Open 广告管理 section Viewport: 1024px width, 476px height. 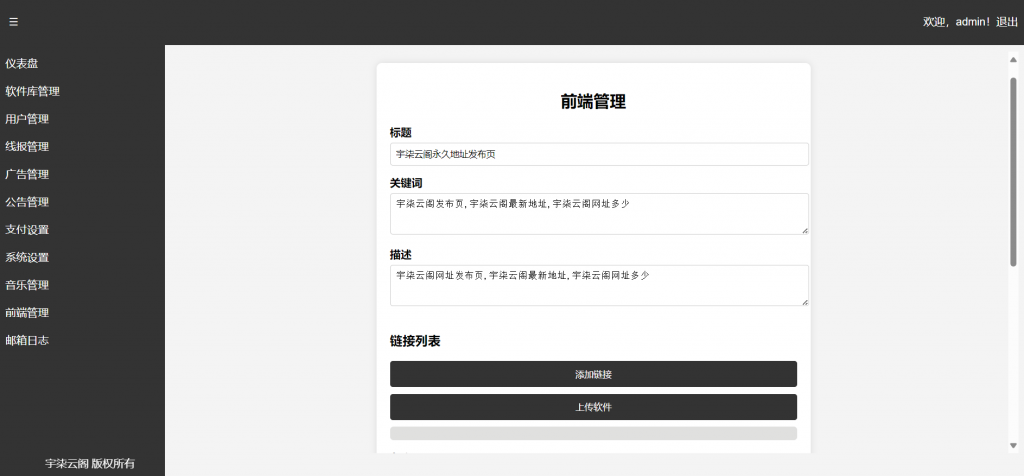[27, 174]
